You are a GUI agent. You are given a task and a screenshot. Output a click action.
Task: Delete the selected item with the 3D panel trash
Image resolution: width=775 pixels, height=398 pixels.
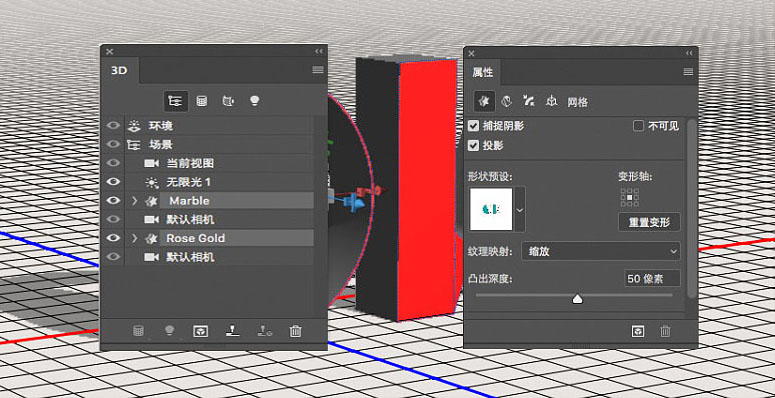click(x=296, y=331)
